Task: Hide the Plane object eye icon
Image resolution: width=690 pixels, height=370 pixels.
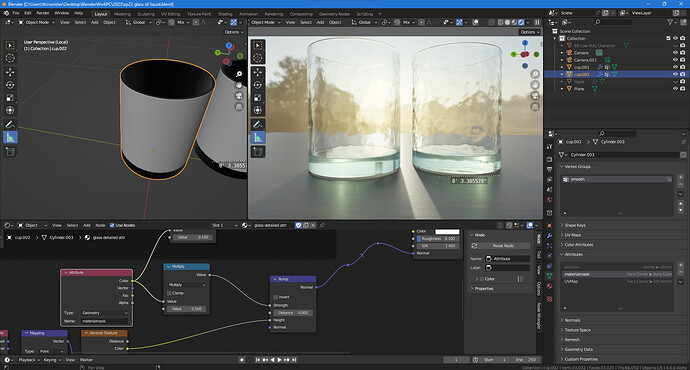Action: (675, 88)
